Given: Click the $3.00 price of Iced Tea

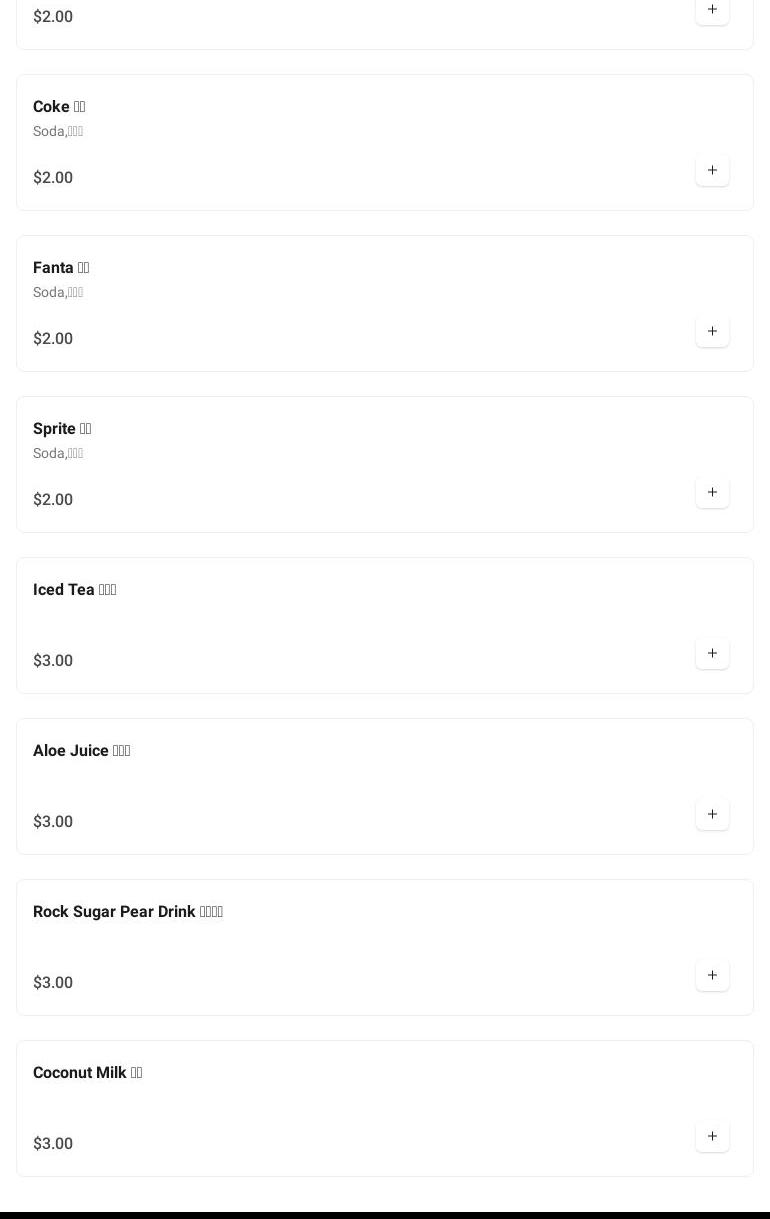Looking at the screenshot, I should [53, 661].
